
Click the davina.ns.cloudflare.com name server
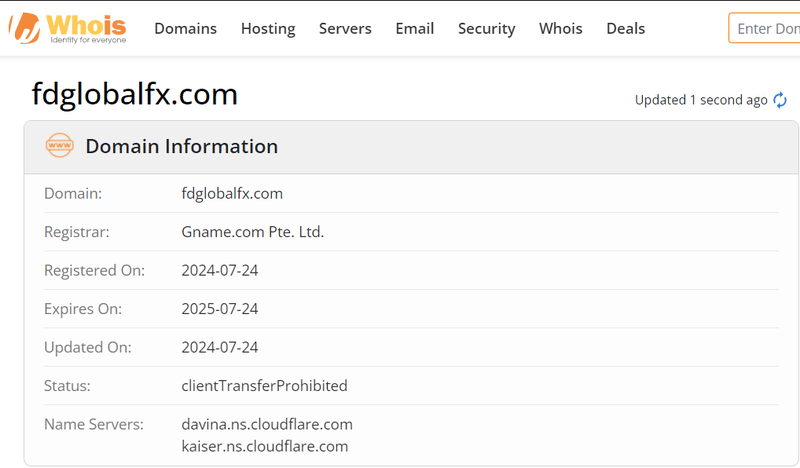[267, 424]
